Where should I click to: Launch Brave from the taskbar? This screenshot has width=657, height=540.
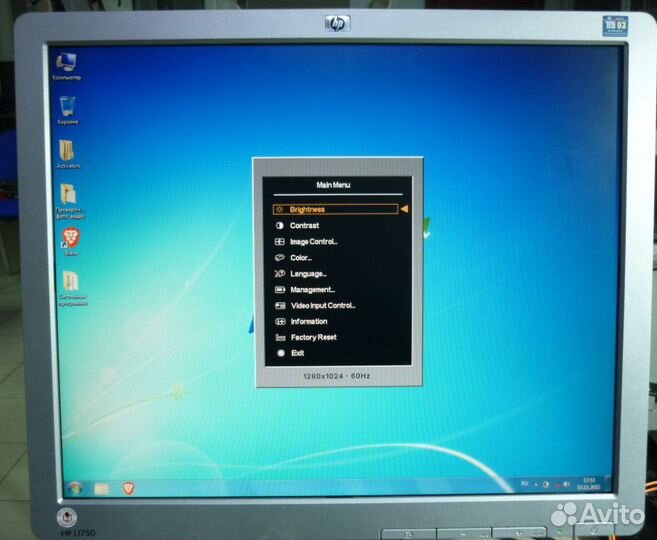128,488
